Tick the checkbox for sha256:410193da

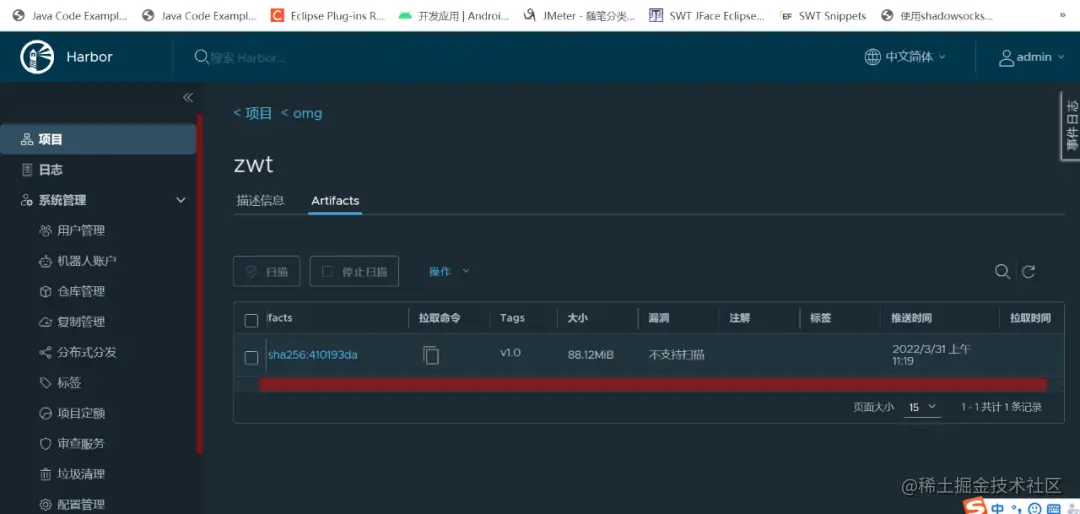tap(251, 358)
